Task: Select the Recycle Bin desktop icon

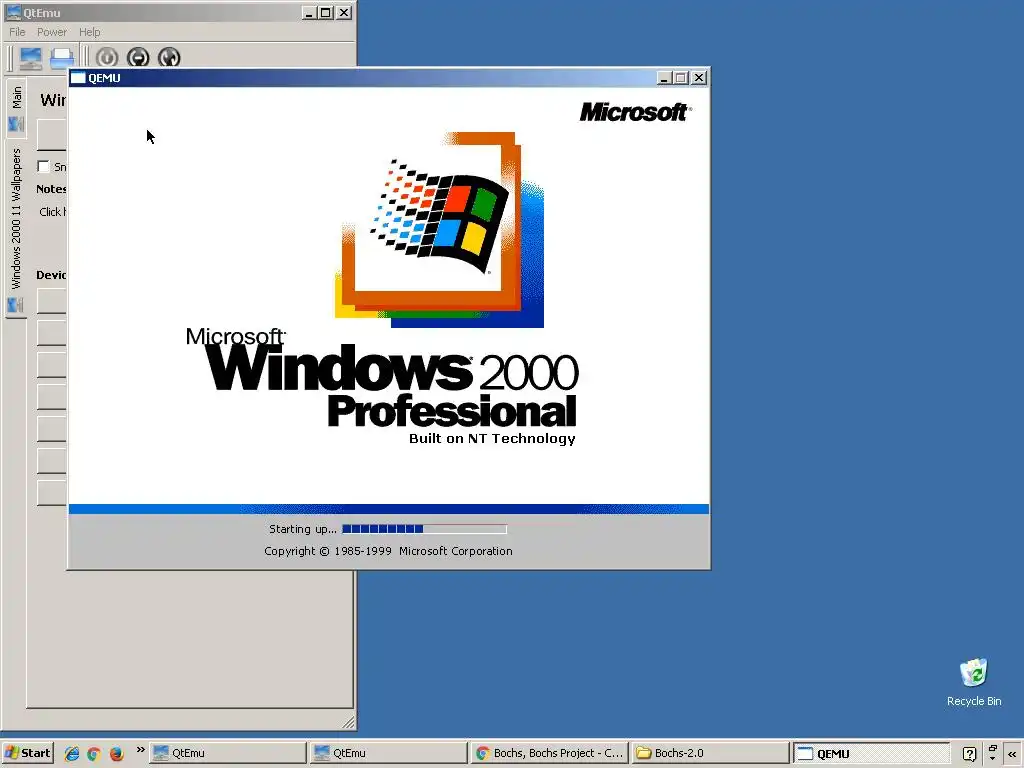Action: [x=974, y=682]
